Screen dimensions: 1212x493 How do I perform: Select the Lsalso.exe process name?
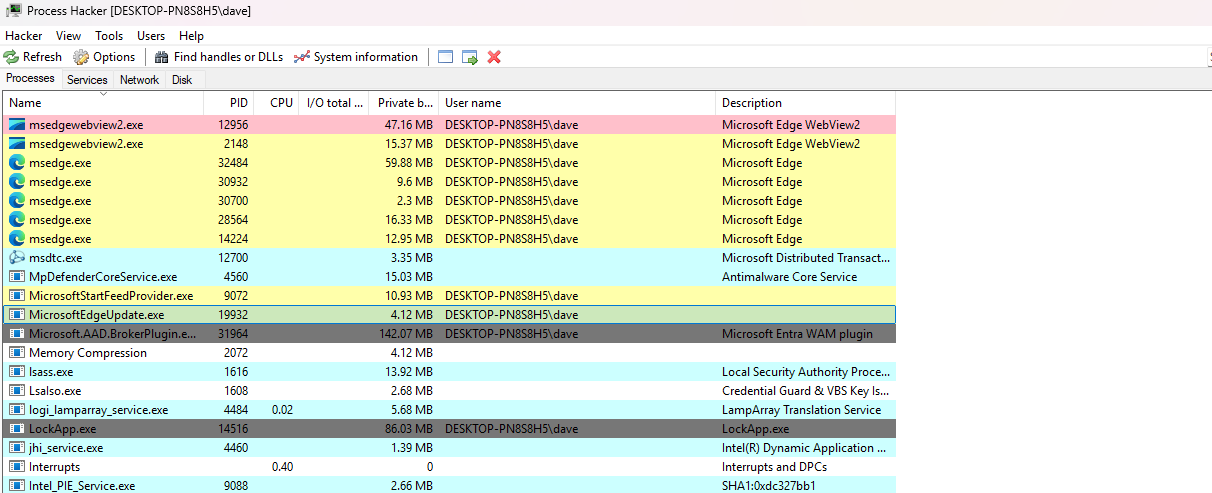click(55, 391)
